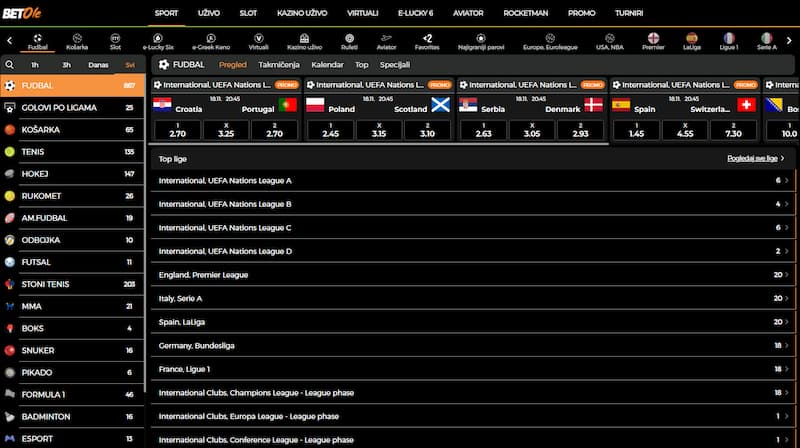Switch to the Kalendar tab
The width and height of the screenshot is (800, 448).
tap(327, 65)
